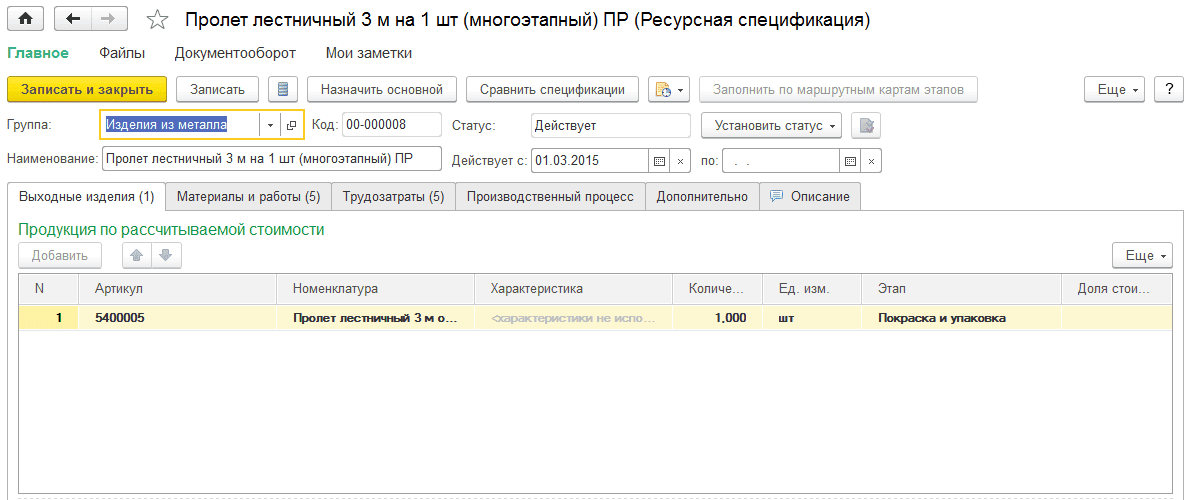
Task: Click Записать и закрыть button
Action: pyautogui.click(x=86, y=89)
